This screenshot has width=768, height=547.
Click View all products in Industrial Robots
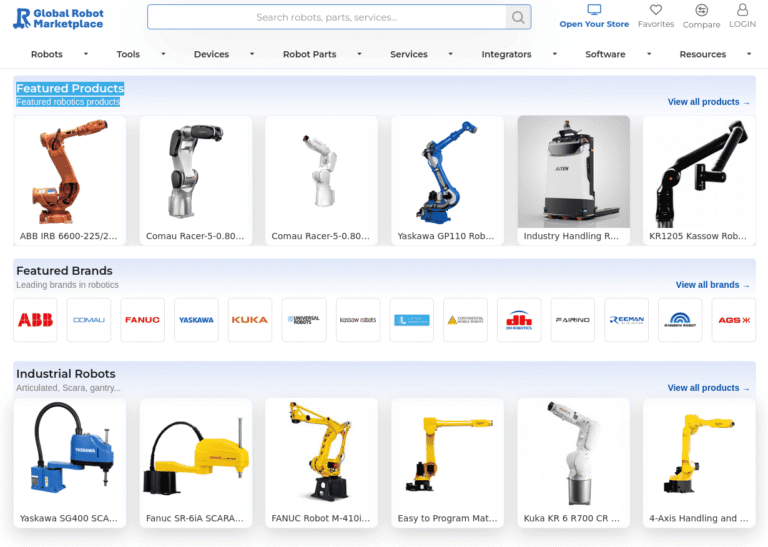pos(708,388)
